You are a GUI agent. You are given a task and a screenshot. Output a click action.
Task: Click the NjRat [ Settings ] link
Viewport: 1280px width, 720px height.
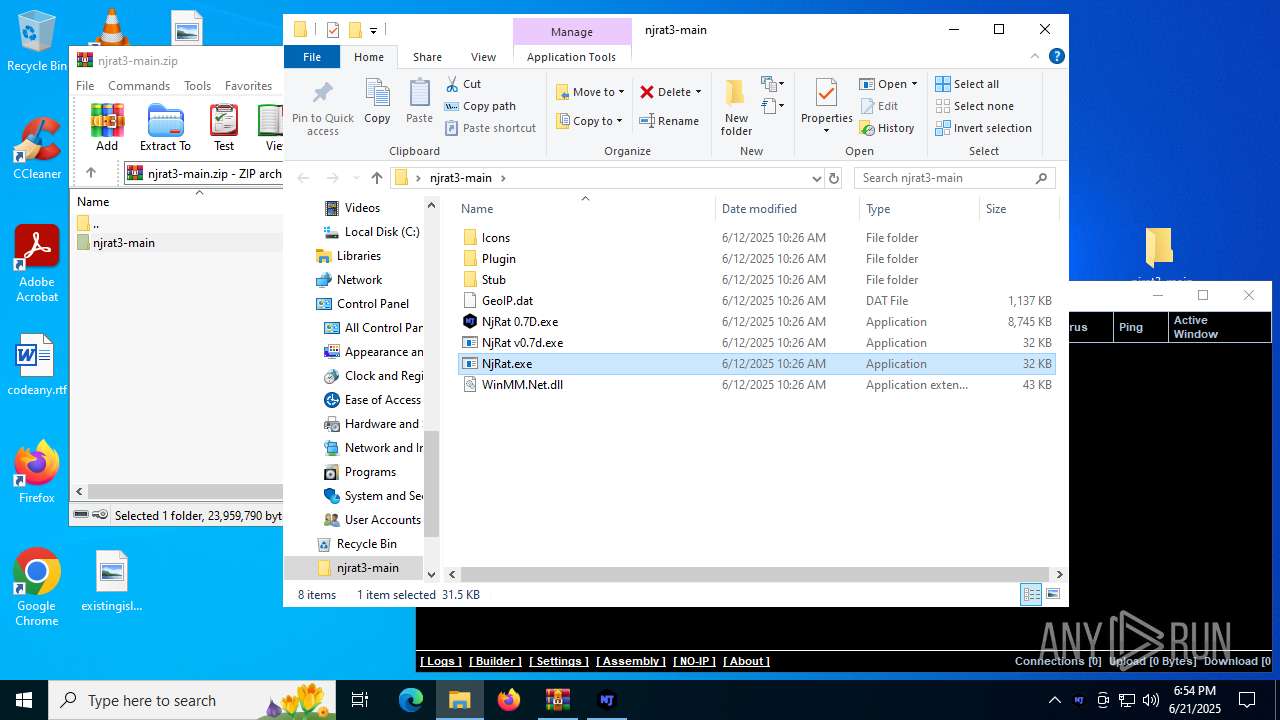click(559, 661)
